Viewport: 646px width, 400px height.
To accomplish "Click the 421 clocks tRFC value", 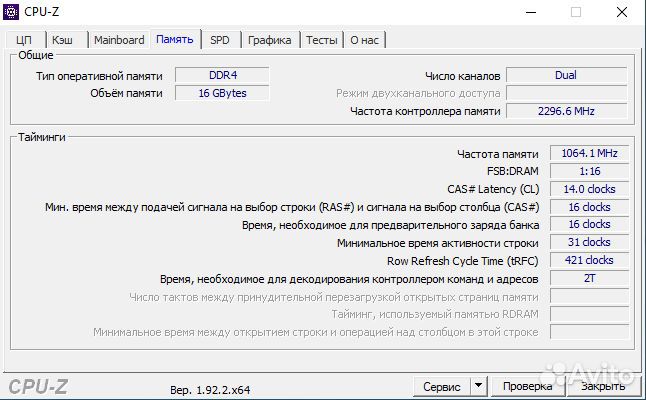I will pyautogui.click(x=590, y=260).
